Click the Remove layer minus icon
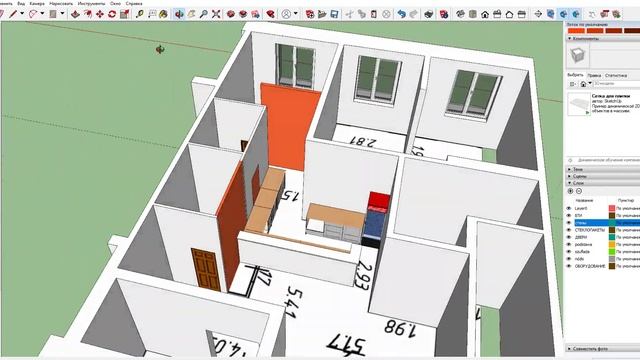The image size is (640, 360). click(x=579, y=191)
